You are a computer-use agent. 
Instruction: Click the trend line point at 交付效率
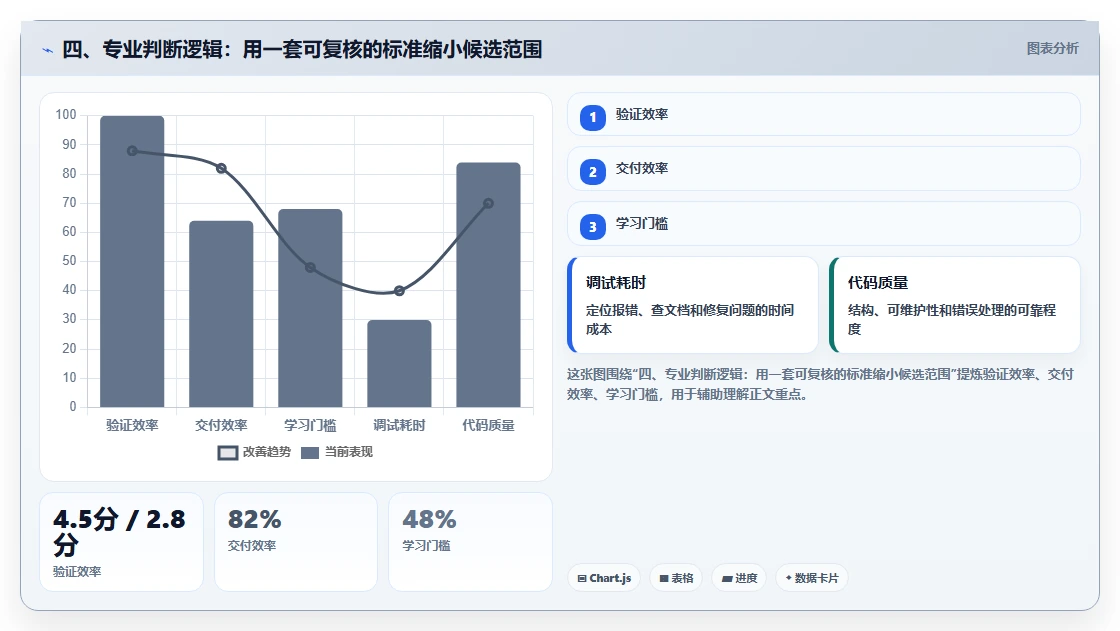(x=221, y=169)
